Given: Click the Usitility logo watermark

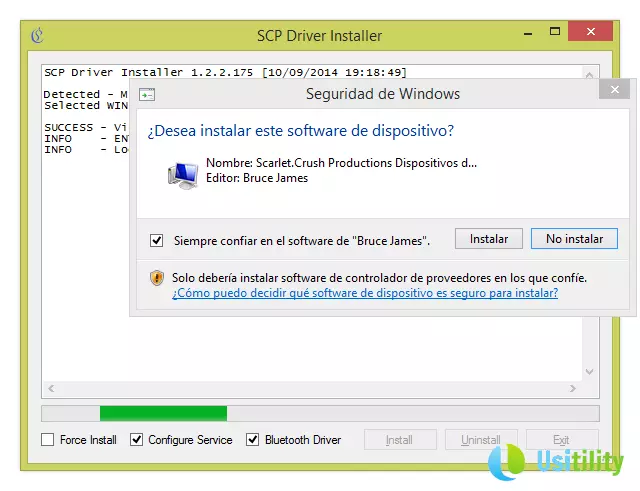Looking at the screenshot, I should 558,463.
